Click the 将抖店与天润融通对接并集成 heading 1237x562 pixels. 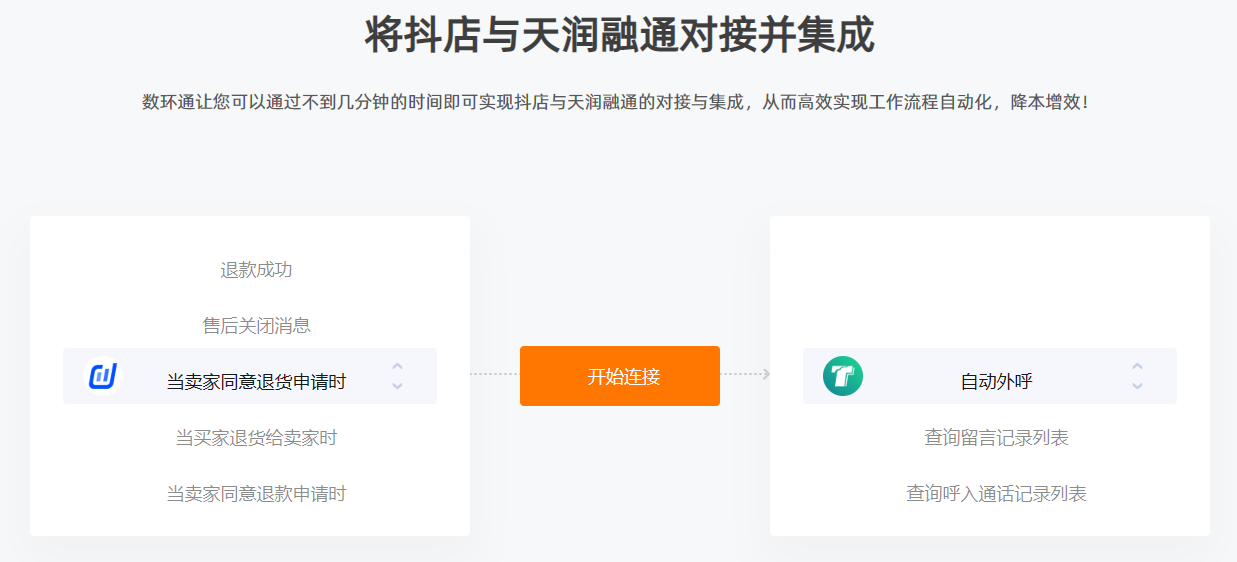[619, 35]
